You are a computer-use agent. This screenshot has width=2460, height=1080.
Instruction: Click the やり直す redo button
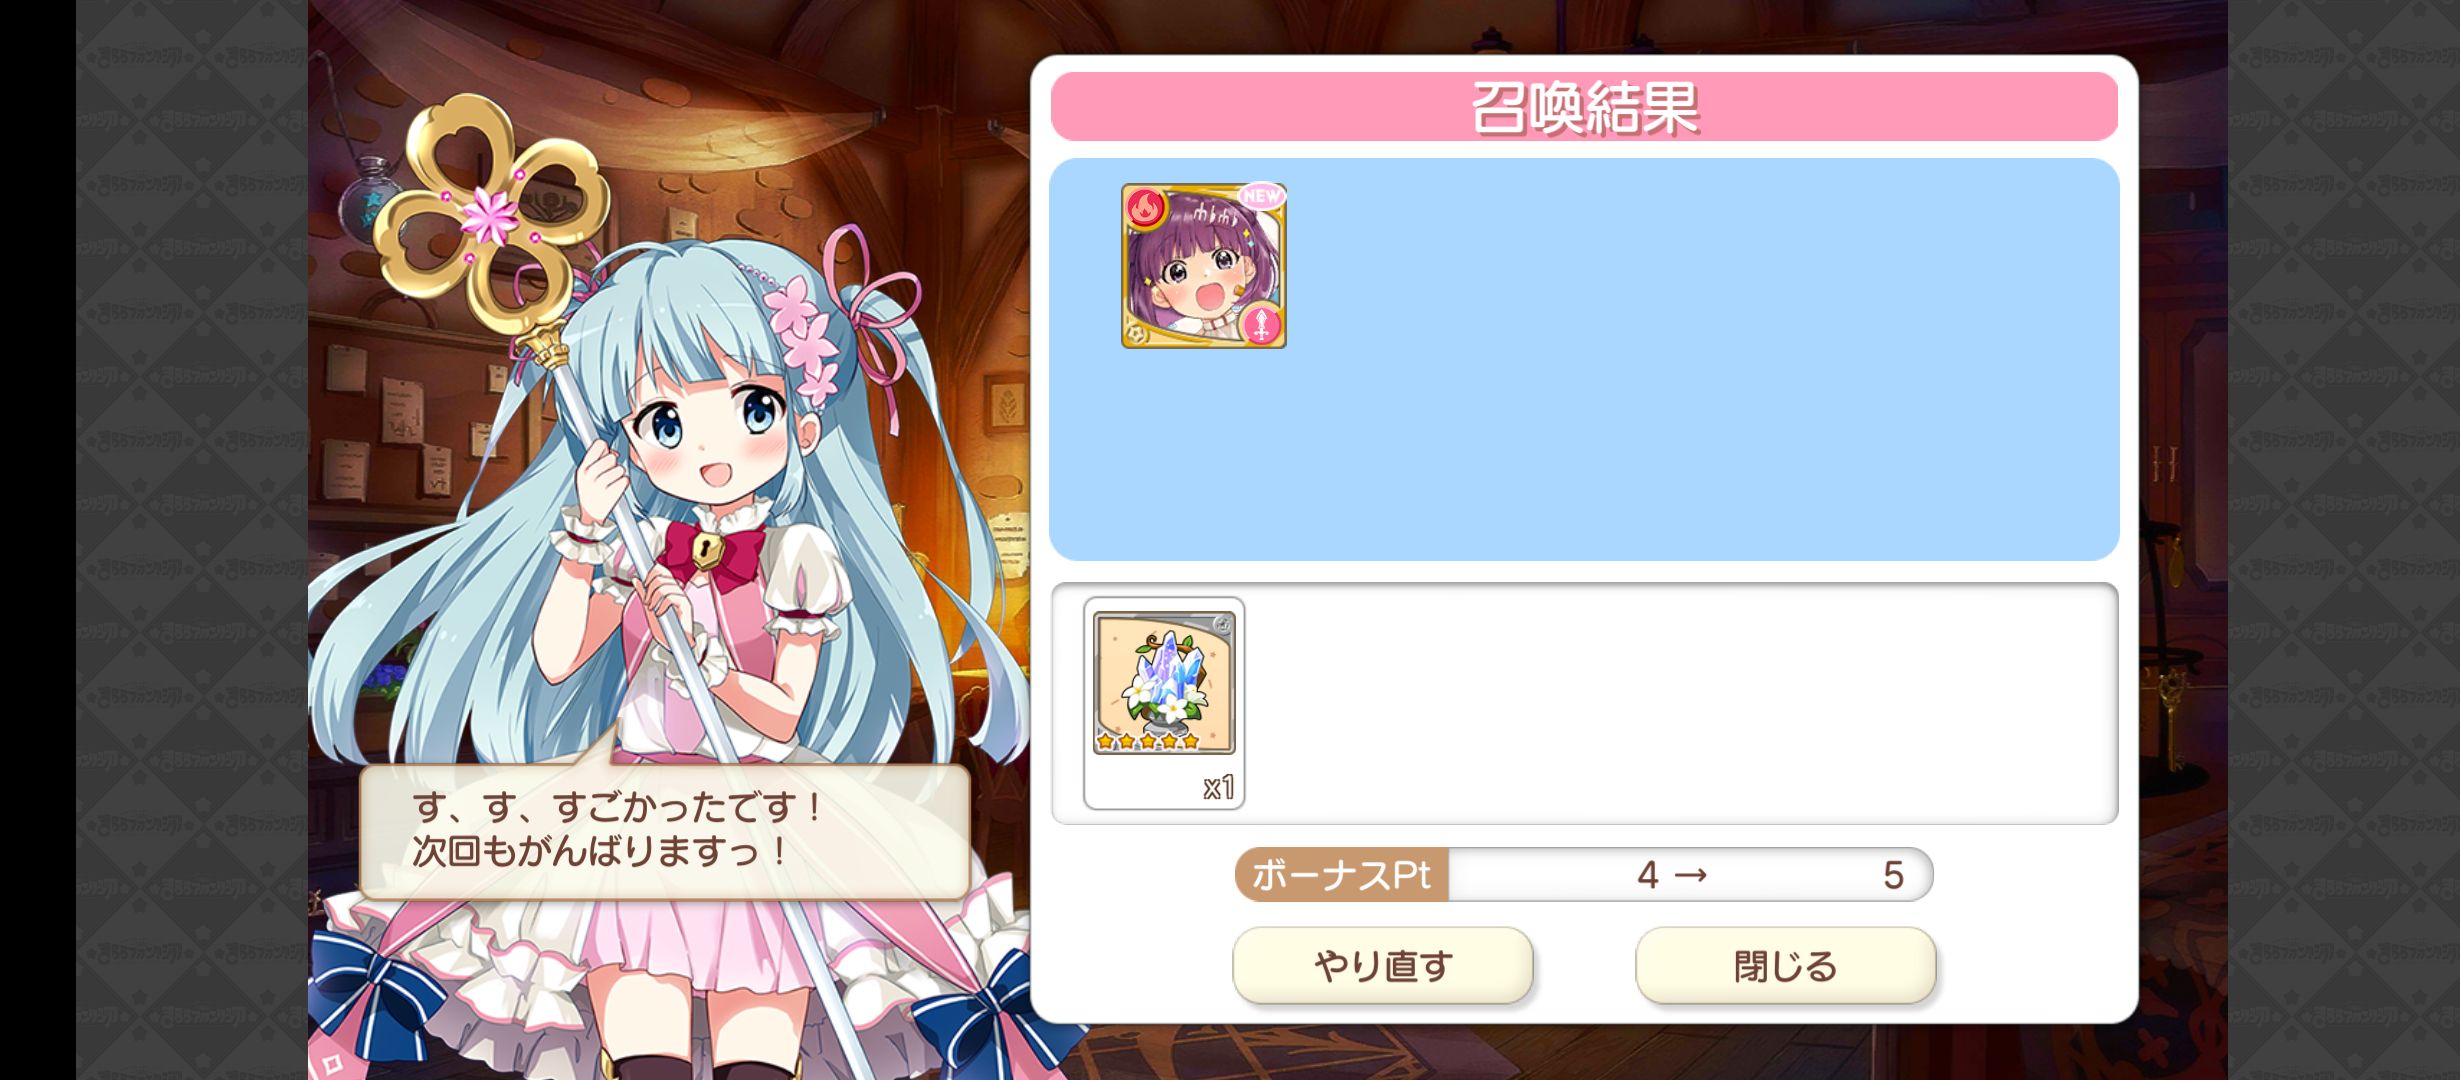[1383, 966]
